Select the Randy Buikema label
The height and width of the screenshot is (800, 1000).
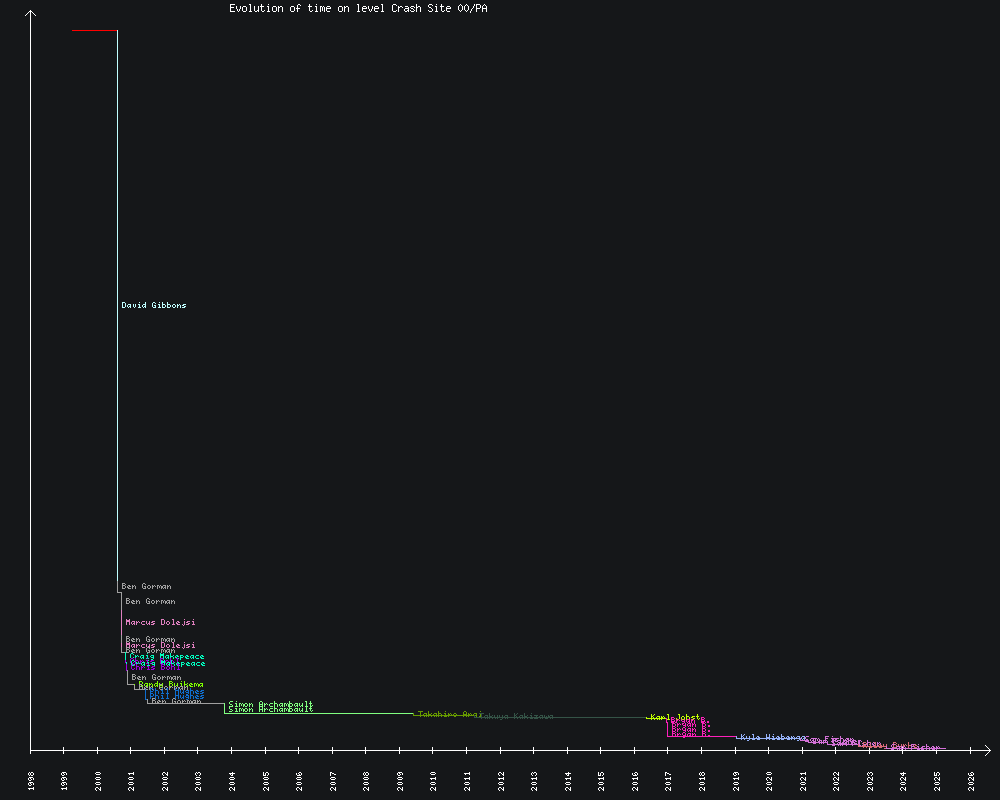[171, 684]
